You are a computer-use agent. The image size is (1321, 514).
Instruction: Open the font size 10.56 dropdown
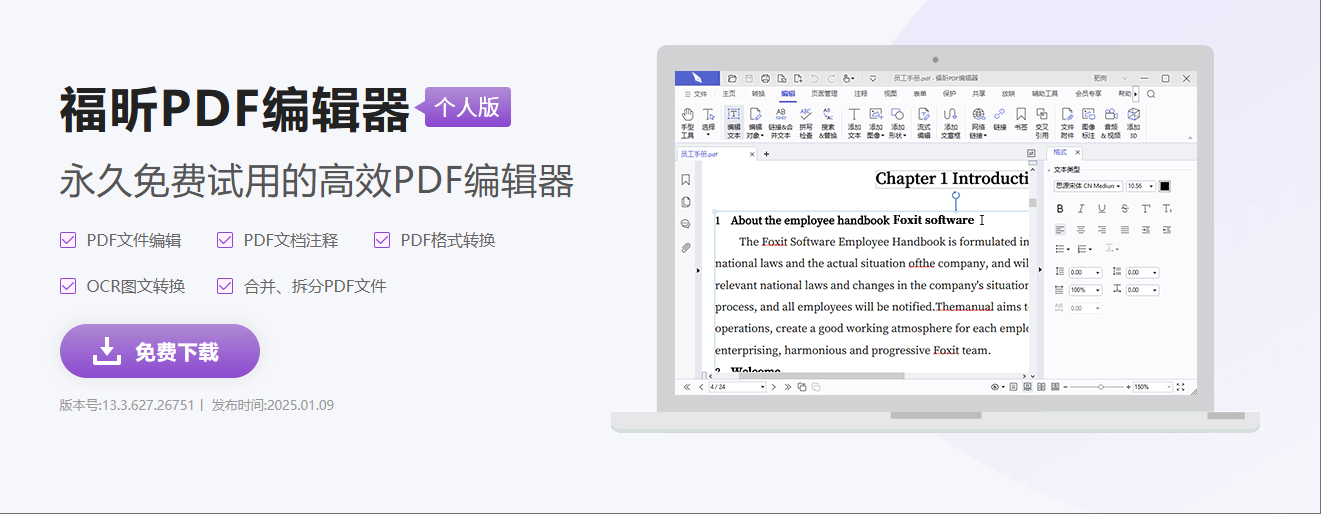click(x=1140, y=186)
